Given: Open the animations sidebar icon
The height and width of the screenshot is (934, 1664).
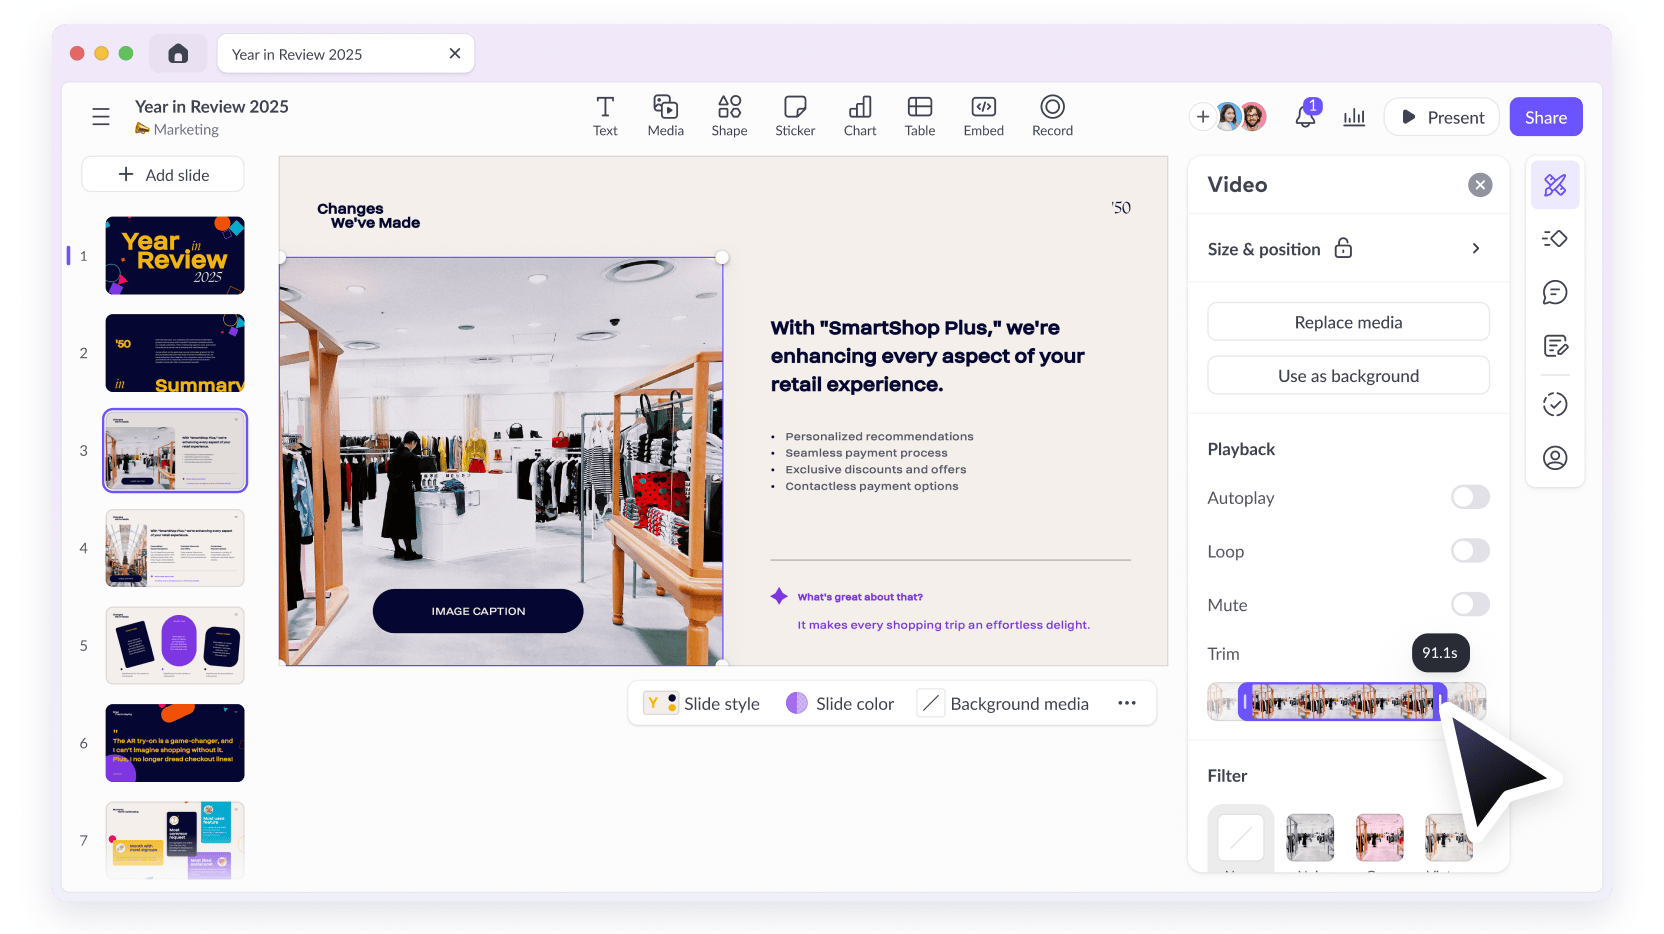Looking at the screenshot, I should [1555, 239].
